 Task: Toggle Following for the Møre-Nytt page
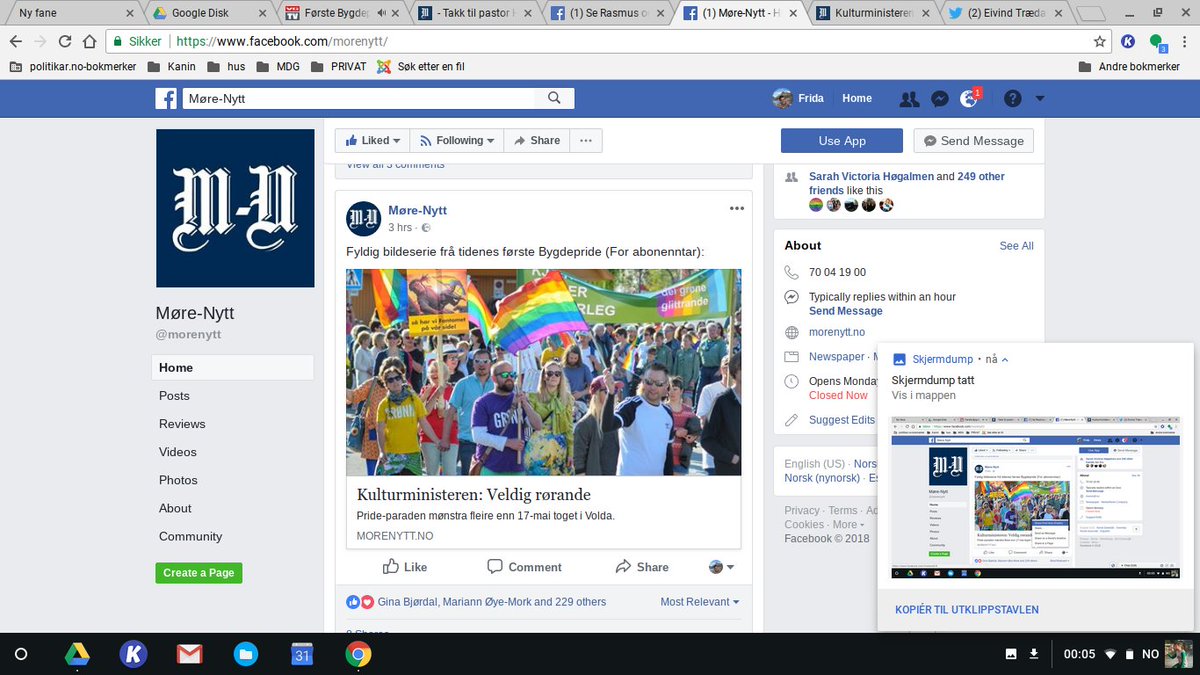coord(456,140)
